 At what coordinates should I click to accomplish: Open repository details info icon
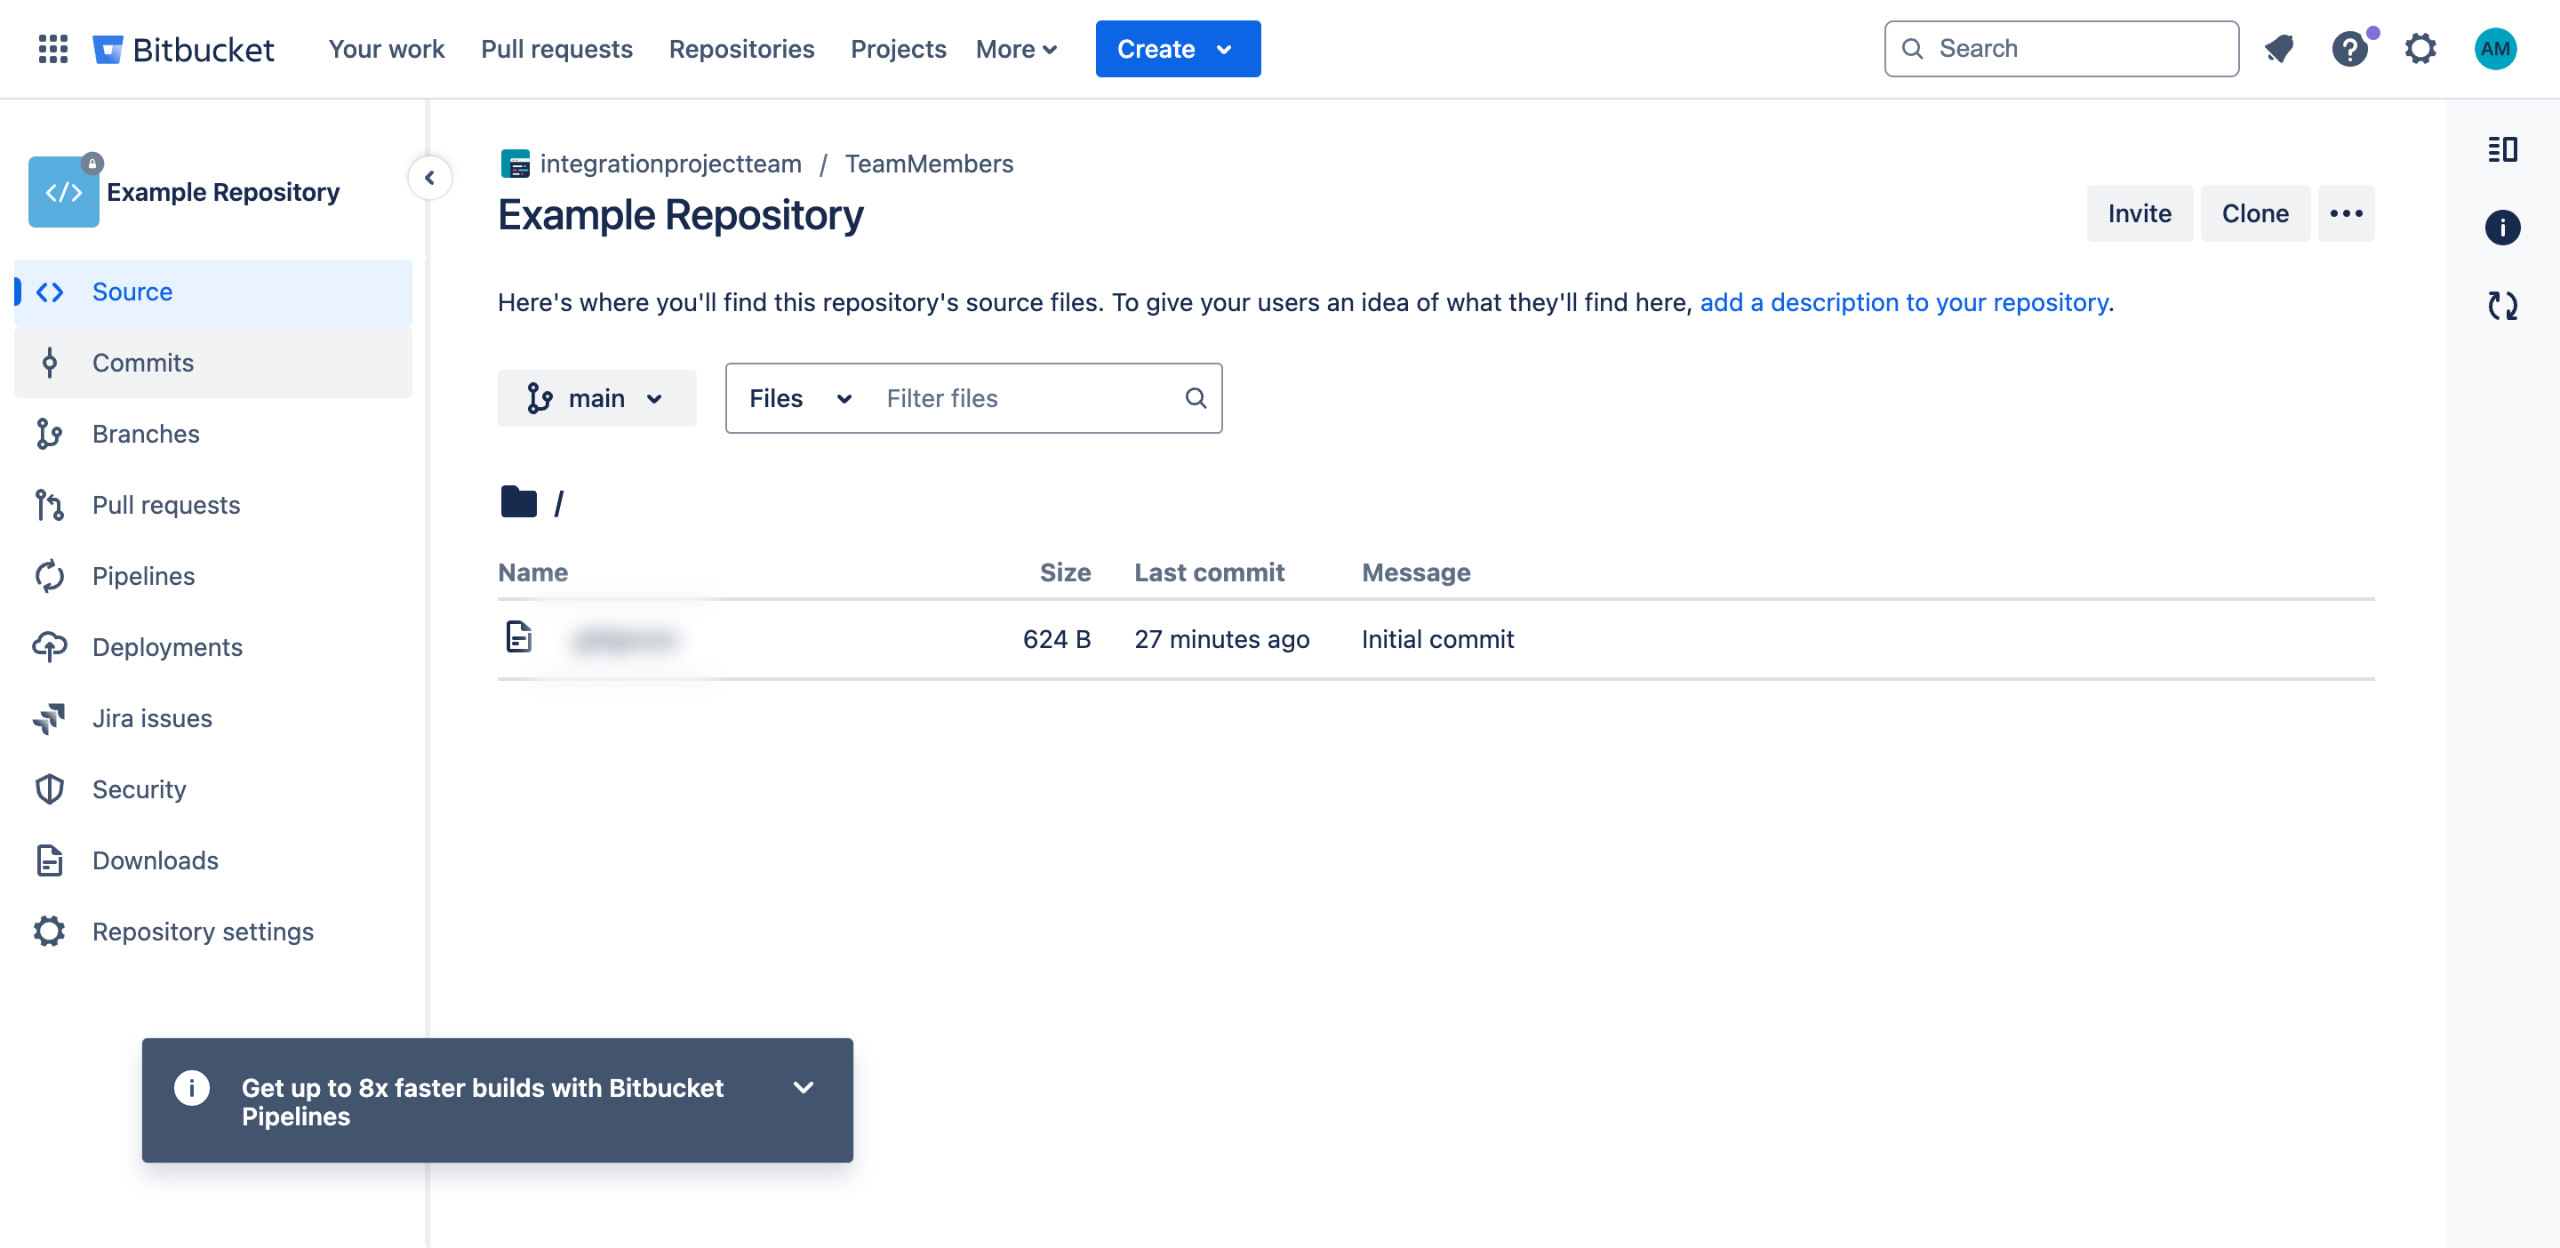coord(2502,228)
